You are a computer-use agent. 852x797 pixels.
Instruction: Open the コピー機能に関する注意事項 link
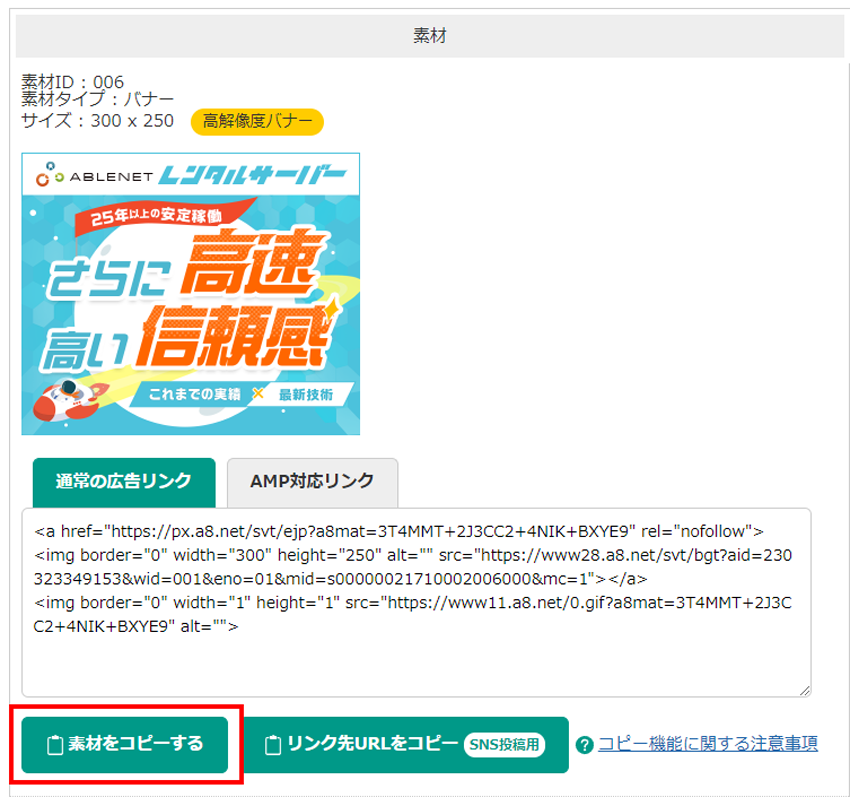708,743
